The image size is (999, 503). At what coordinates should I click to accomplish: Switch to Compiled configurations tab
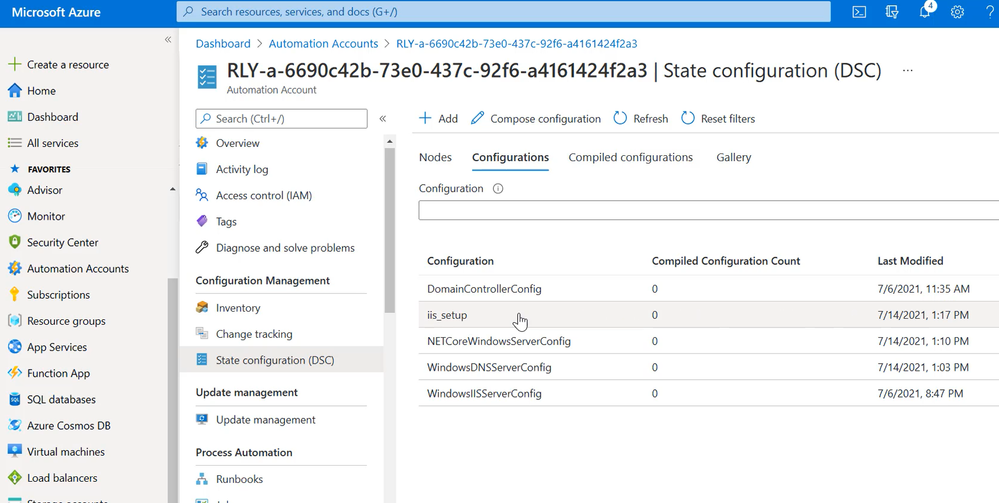[x=630, y=157]
